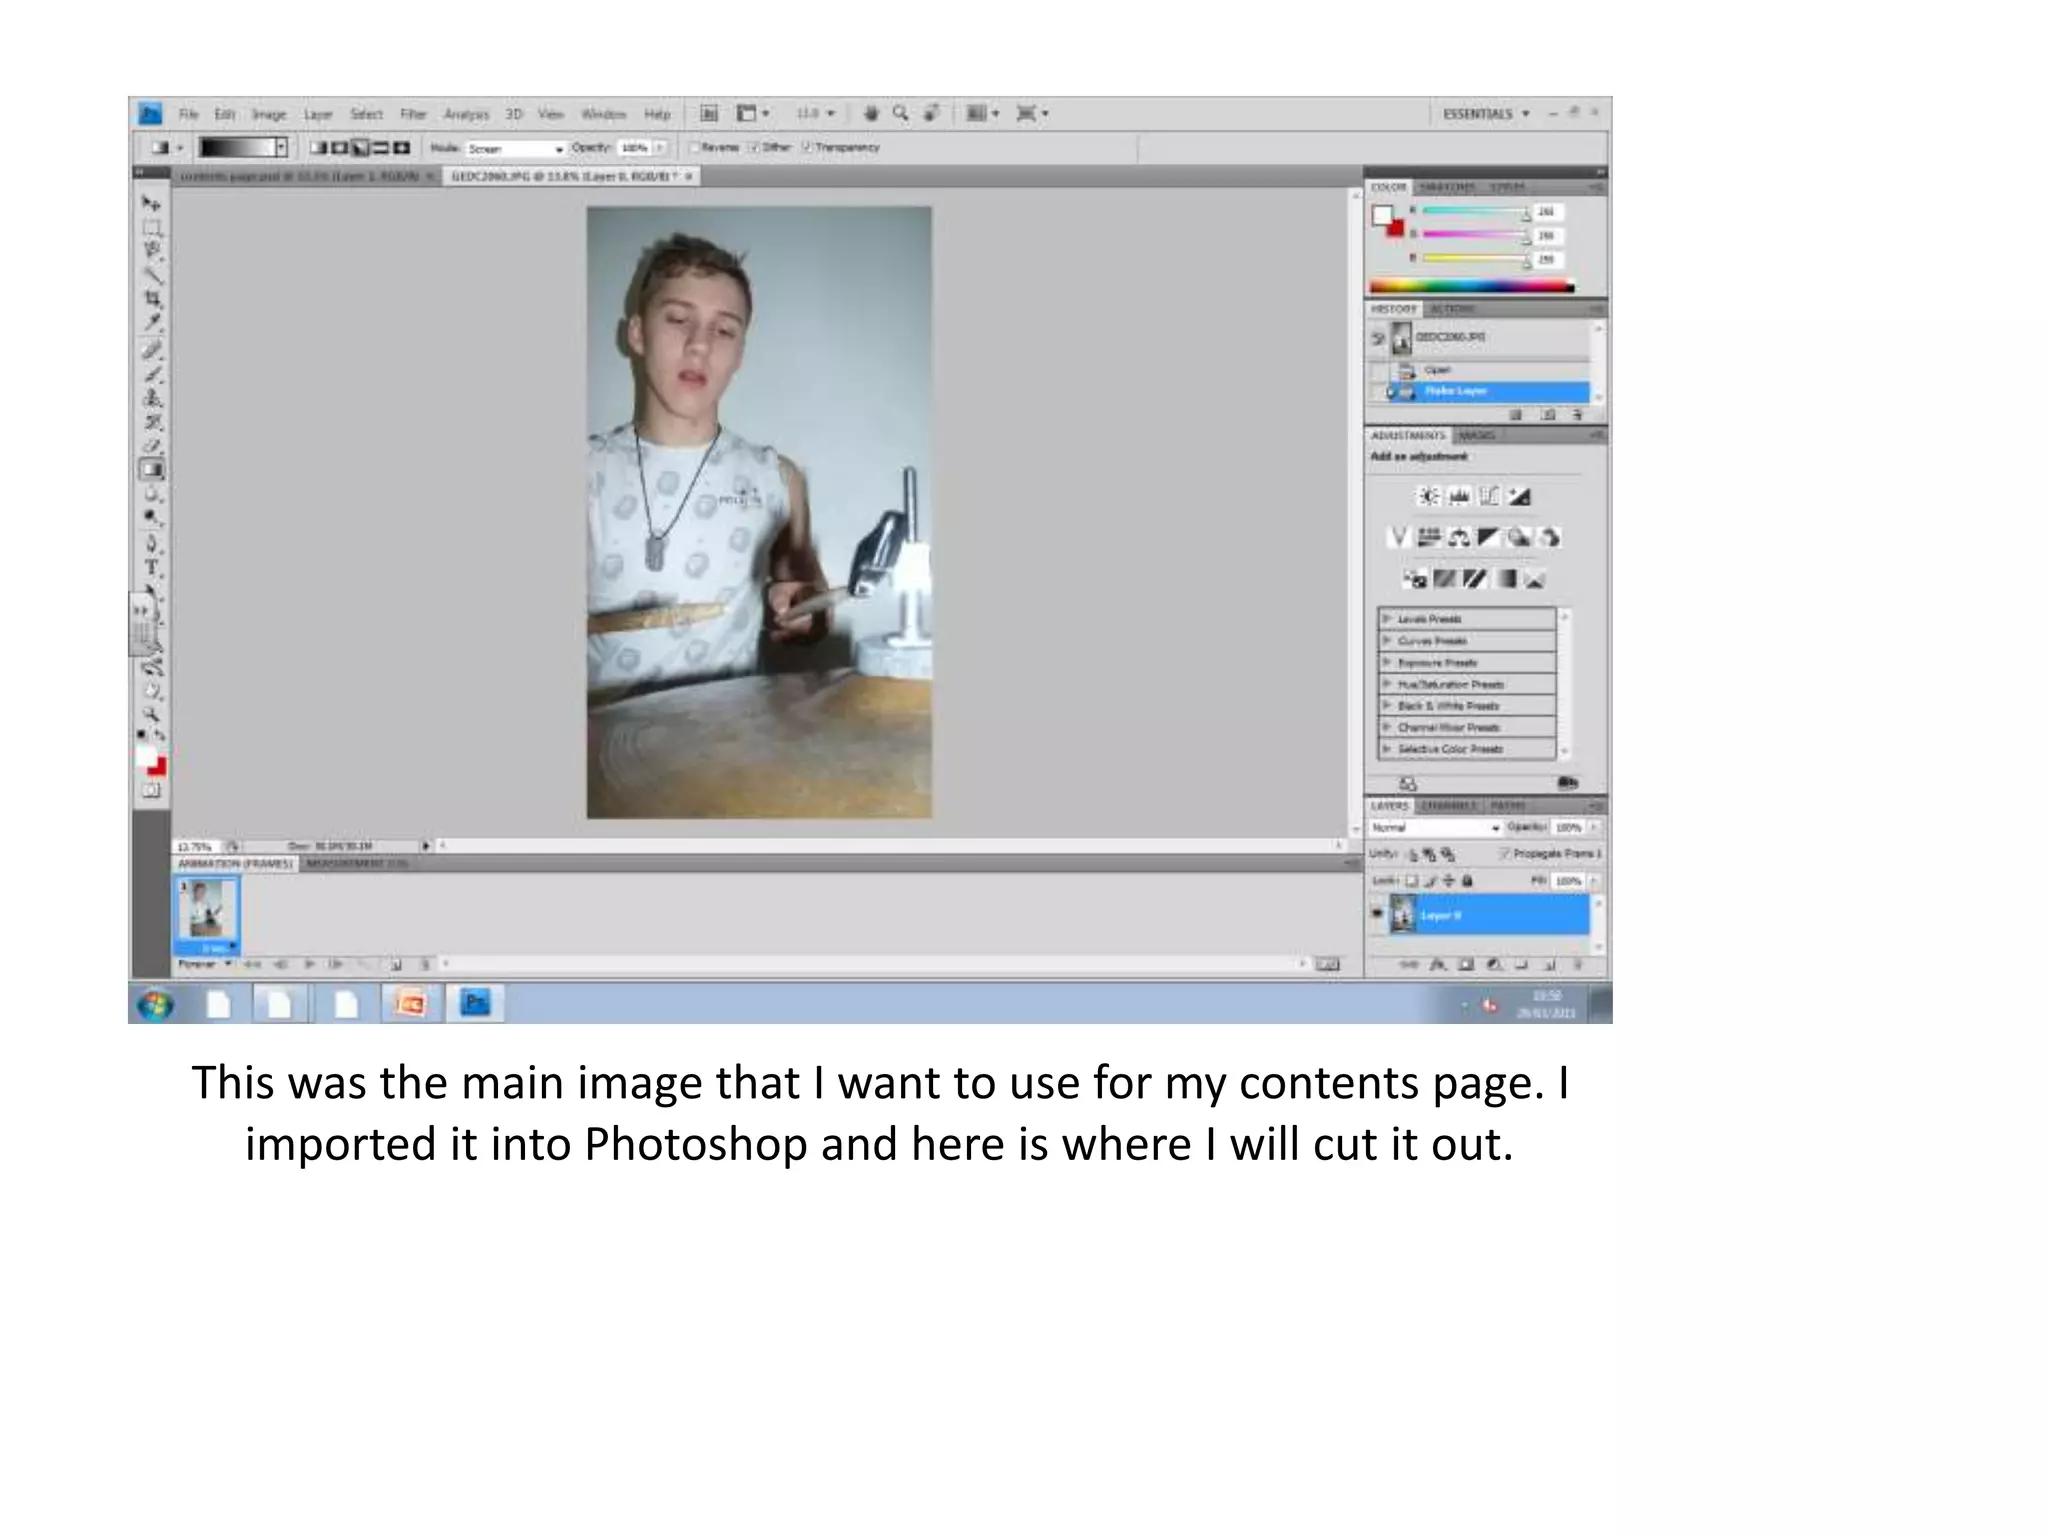Toggle lock all padlock
This screenshot has height=1536, width=2048.
[x=1467, y=881]
